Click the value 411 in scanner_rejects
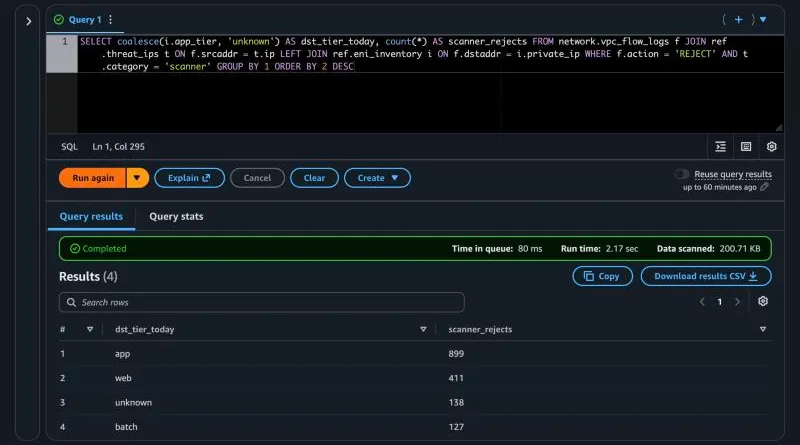This screenshot has width=800, height=445. (x=456, y=378)
